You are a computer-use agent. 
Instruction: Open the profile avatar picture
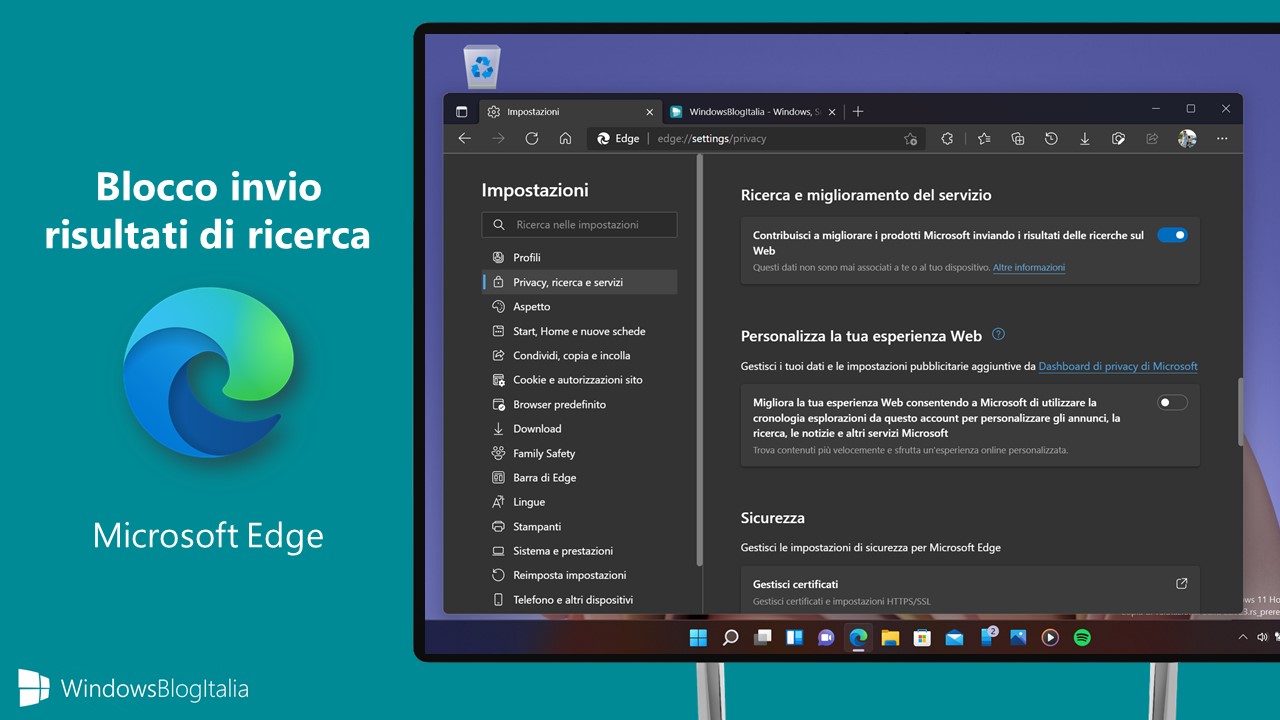(1187, 139)
